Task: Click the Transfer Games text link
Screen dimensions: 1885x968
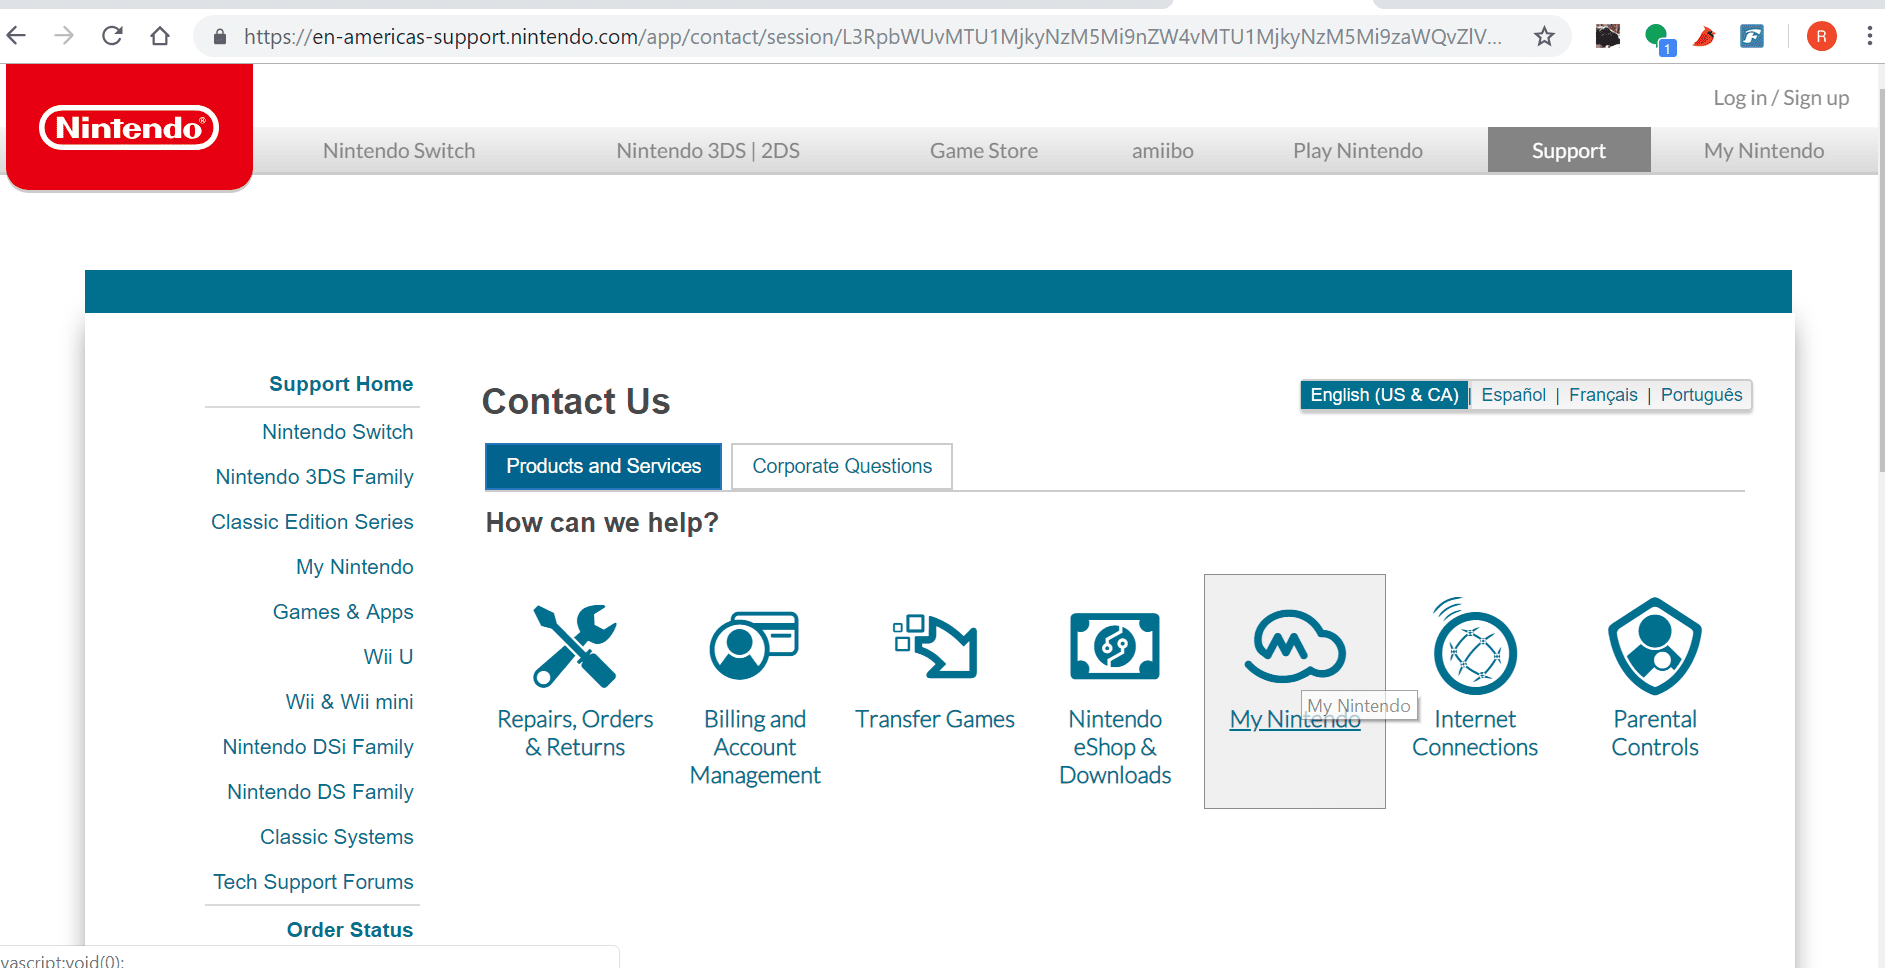Action: click(935, 719)
